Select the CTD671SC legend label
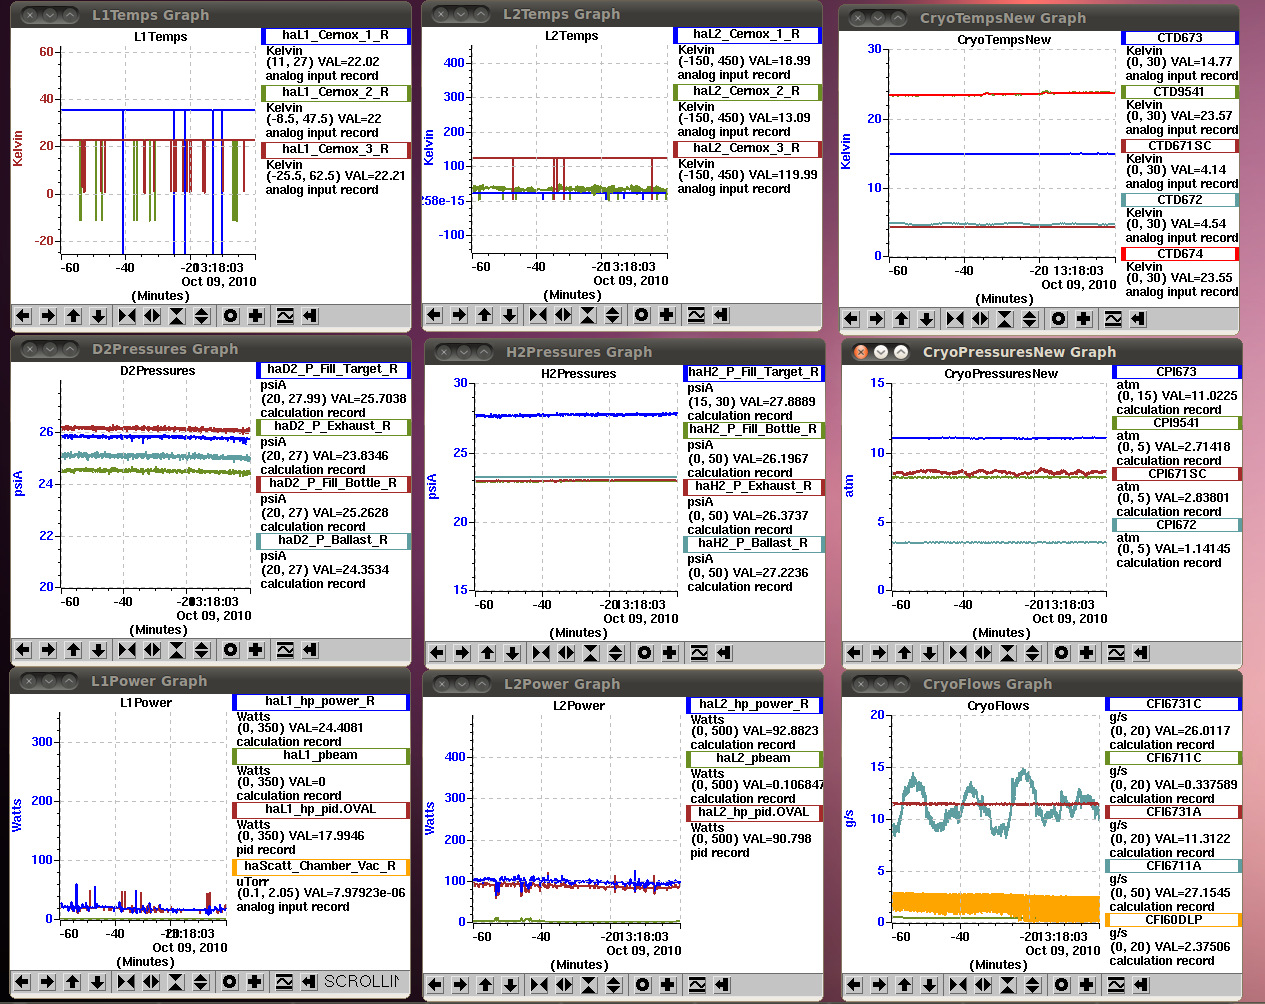Screen dimensions: 1265x1004 click(1180, 146)
